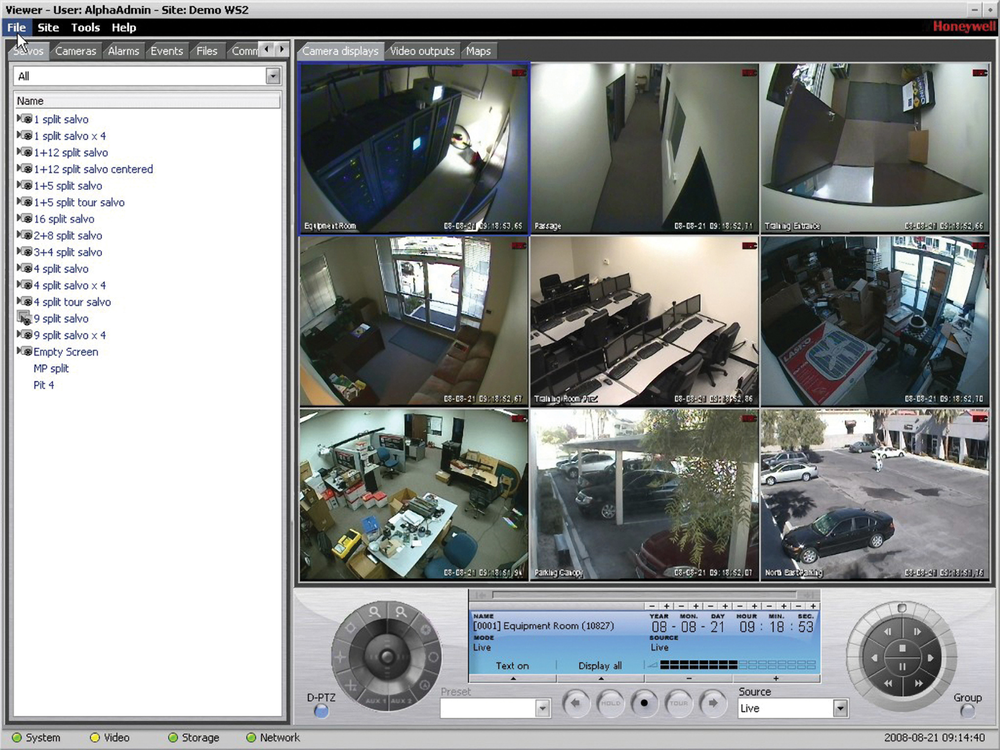Select the 16 split salvo item
Viewport: 1000px width, 750px height.
click(x=64, y=219)
